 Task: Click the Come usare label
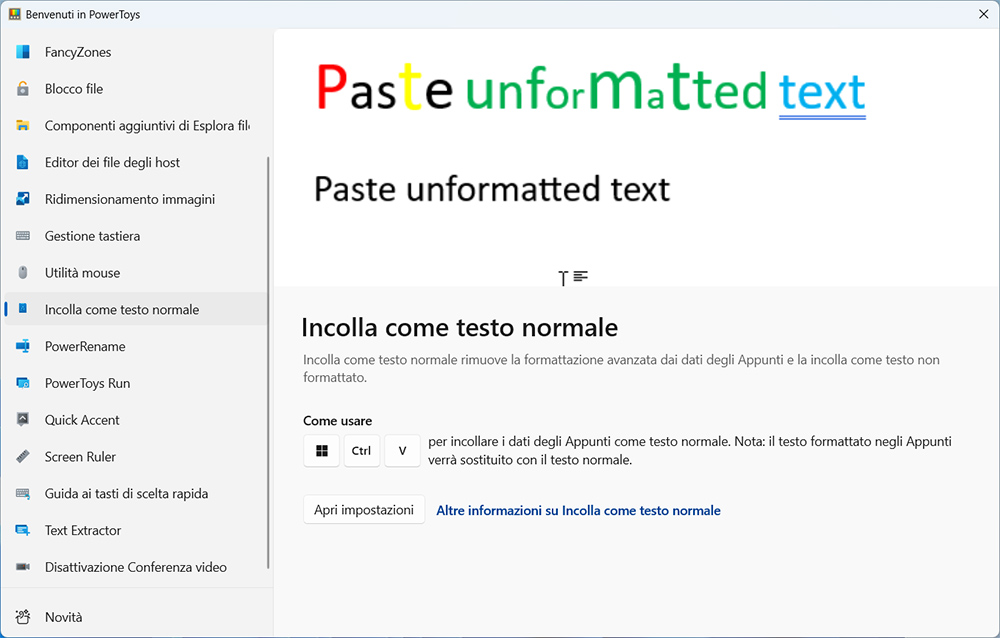click(337, 420)
